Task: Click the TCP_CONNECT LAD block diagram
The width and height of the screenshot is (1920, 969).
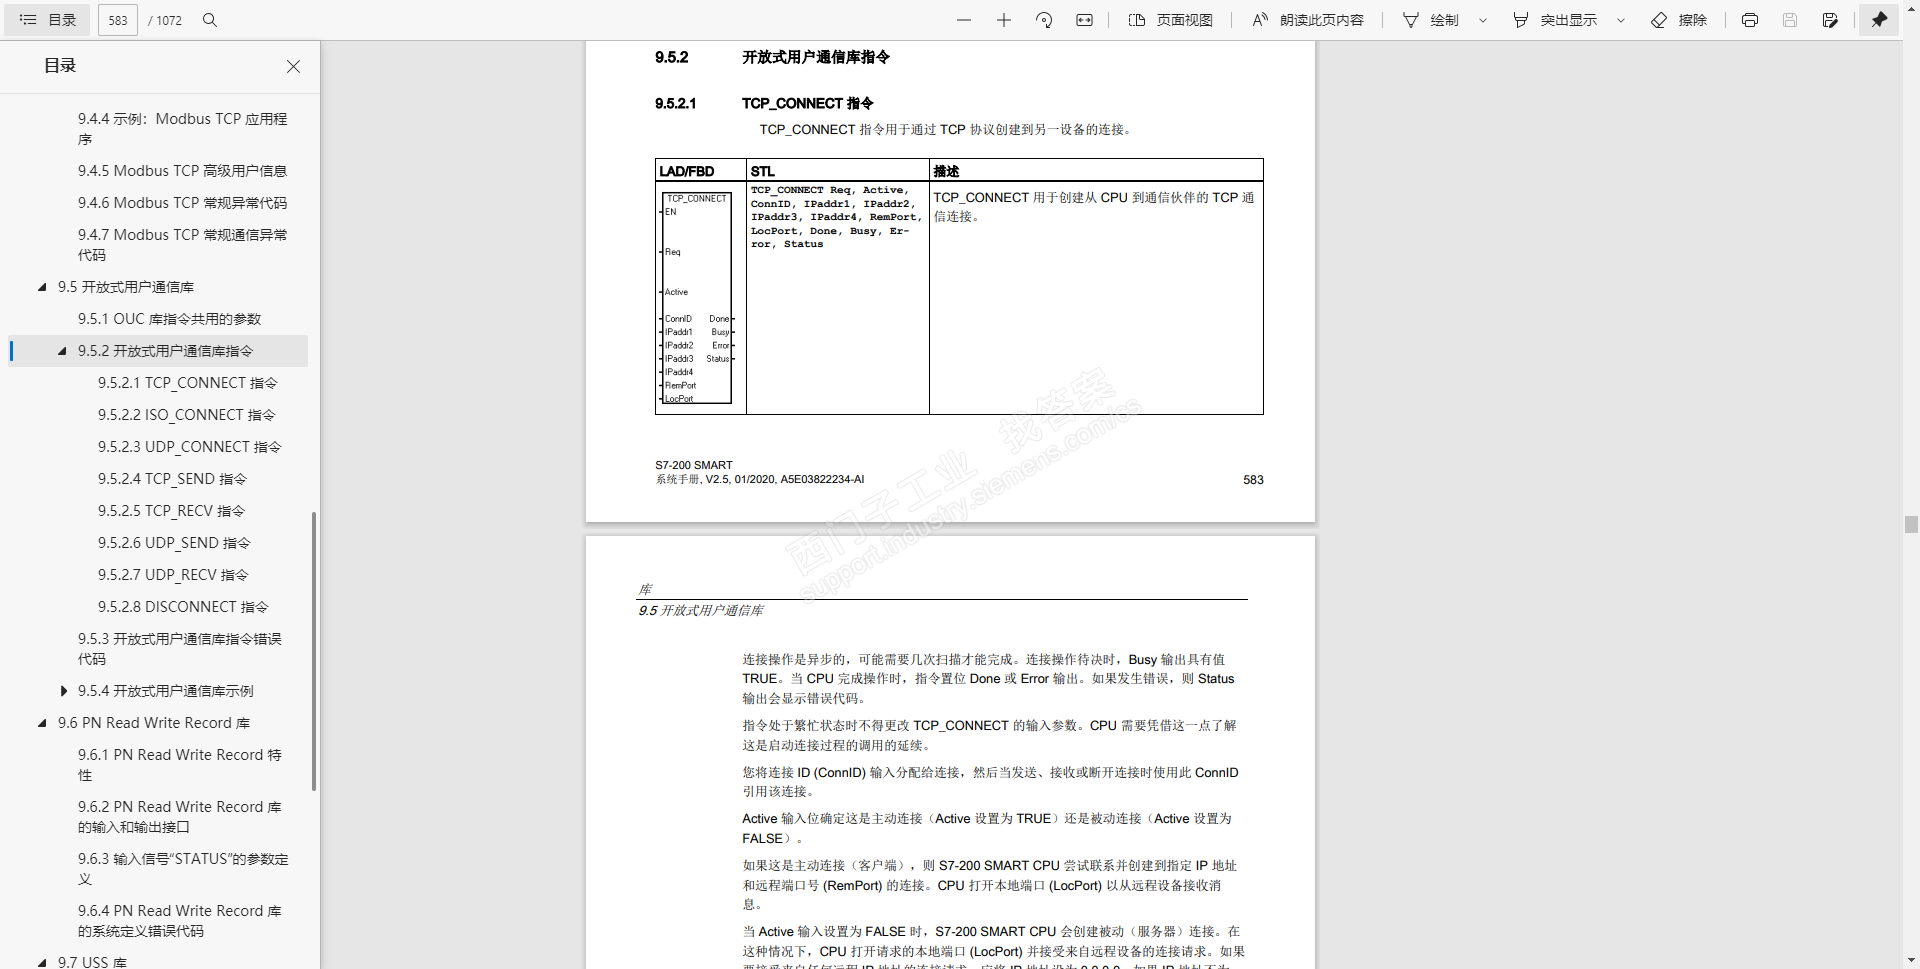Action: coord(697,298)
